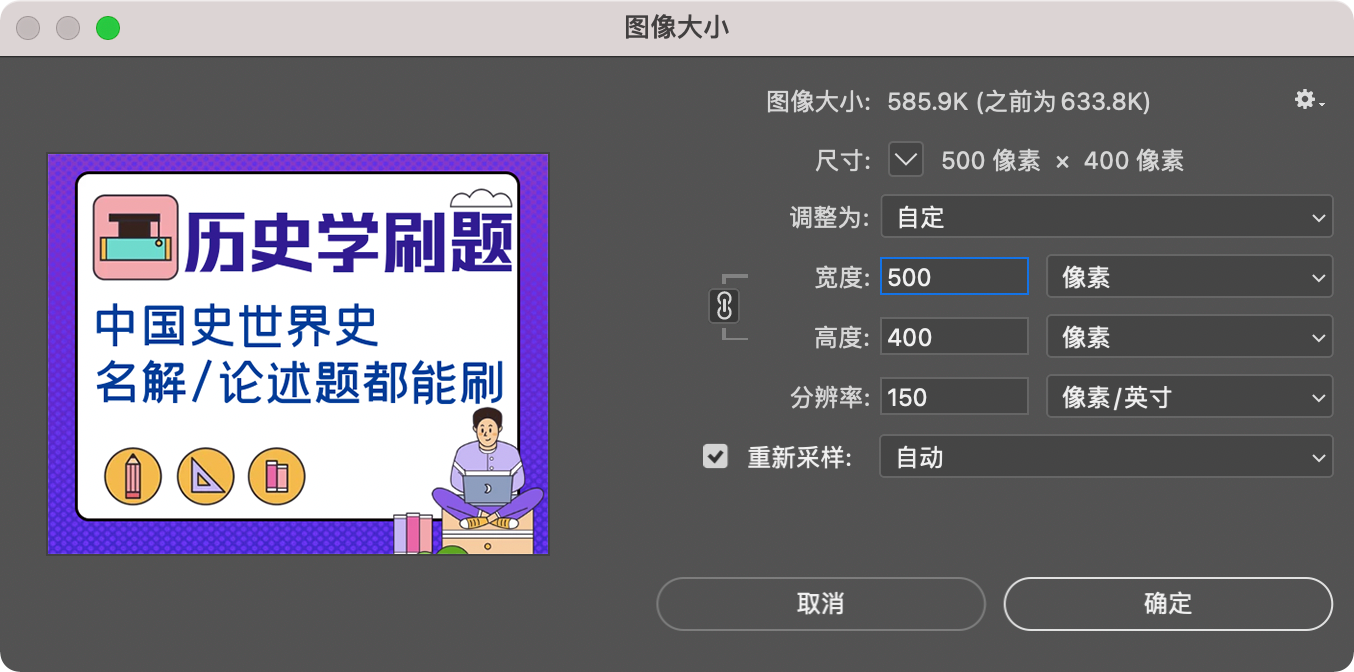Toggle the constrain proportions chain link
The width and height of the screenshot is (1354, 672).
coord(724,306)
